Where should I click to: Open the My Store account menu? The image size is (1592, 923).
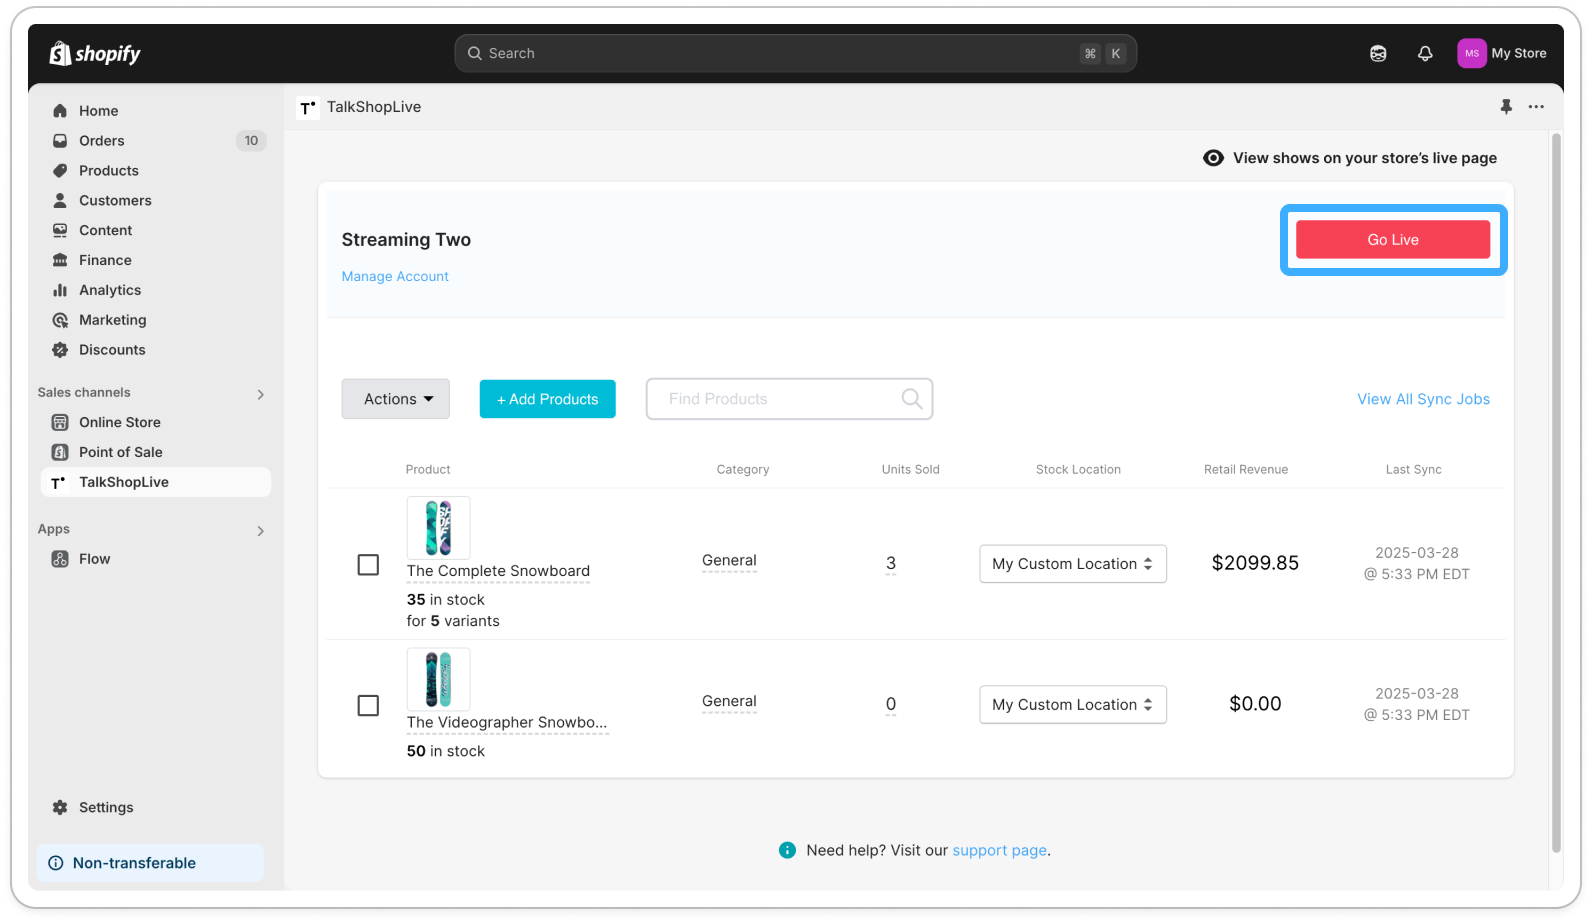click(x=1503, y=54)
